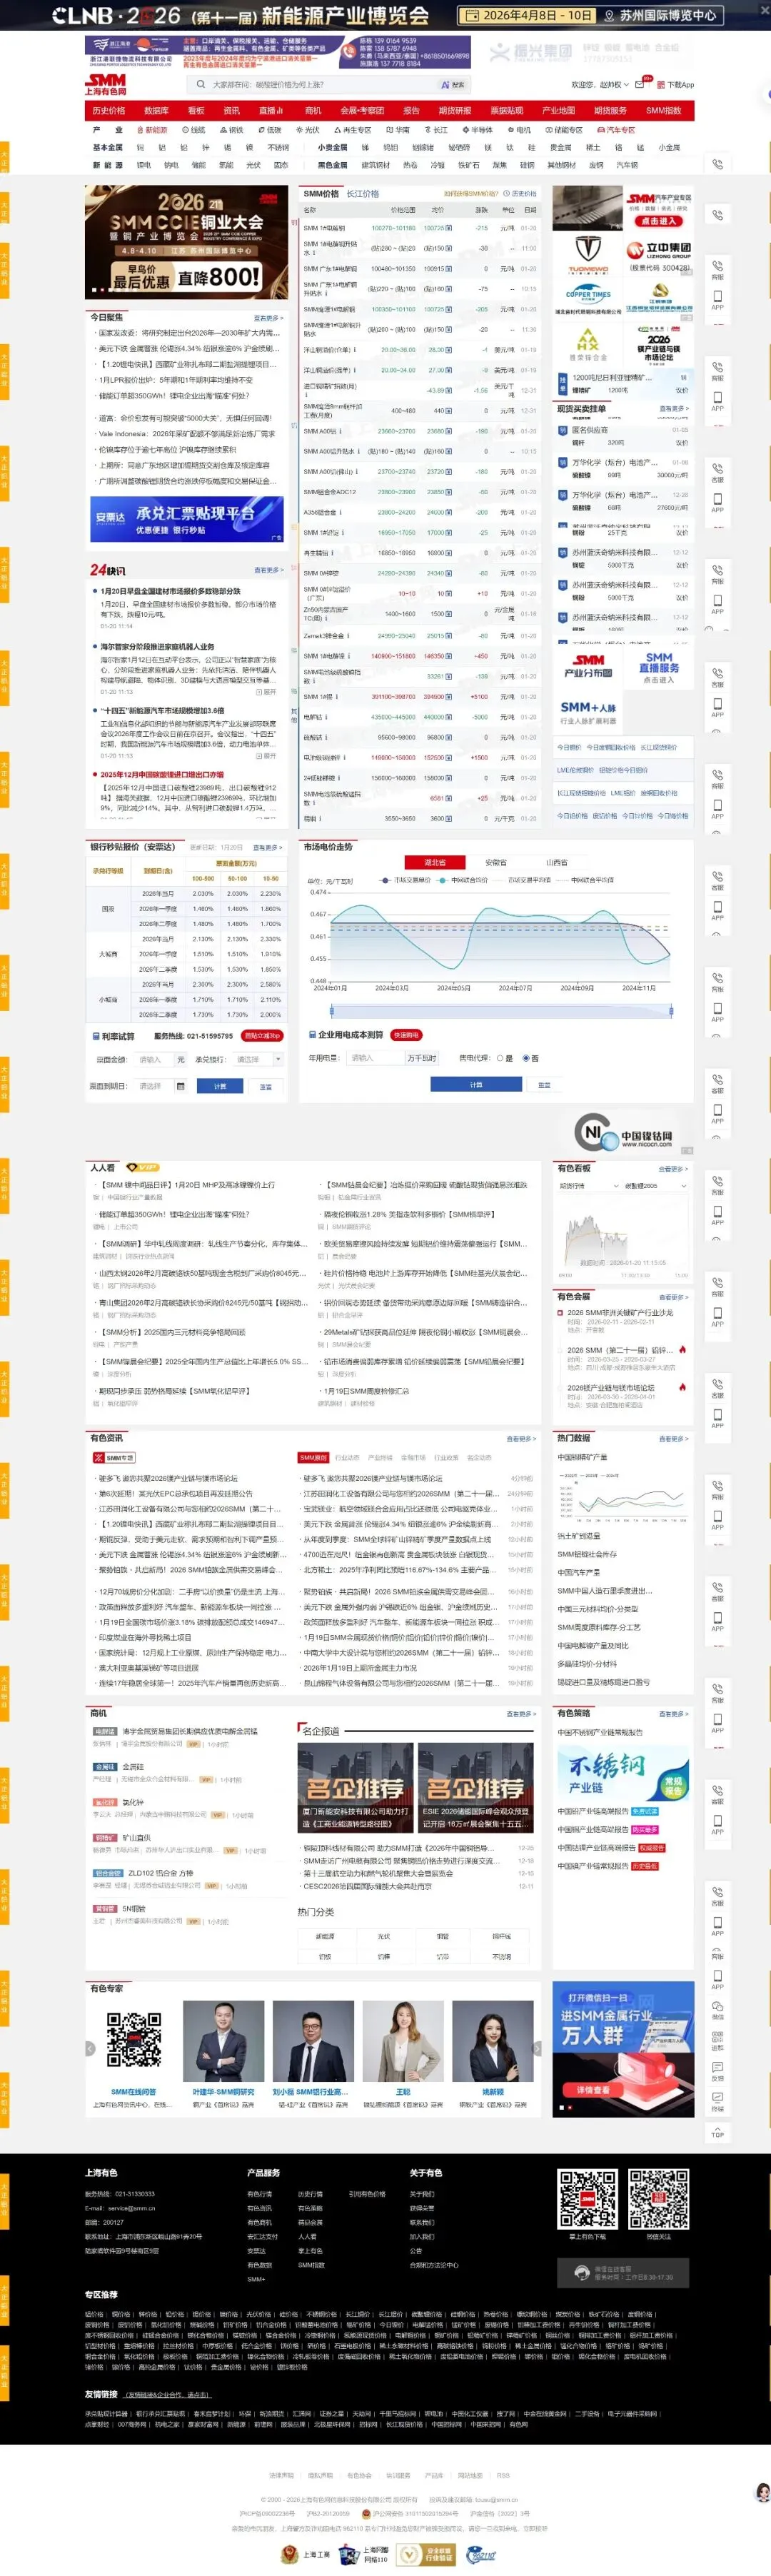Open the calendar icon for 票面到期日
The height and width of the screenshot is (2576, 771).
click(x=180, y=1086)
